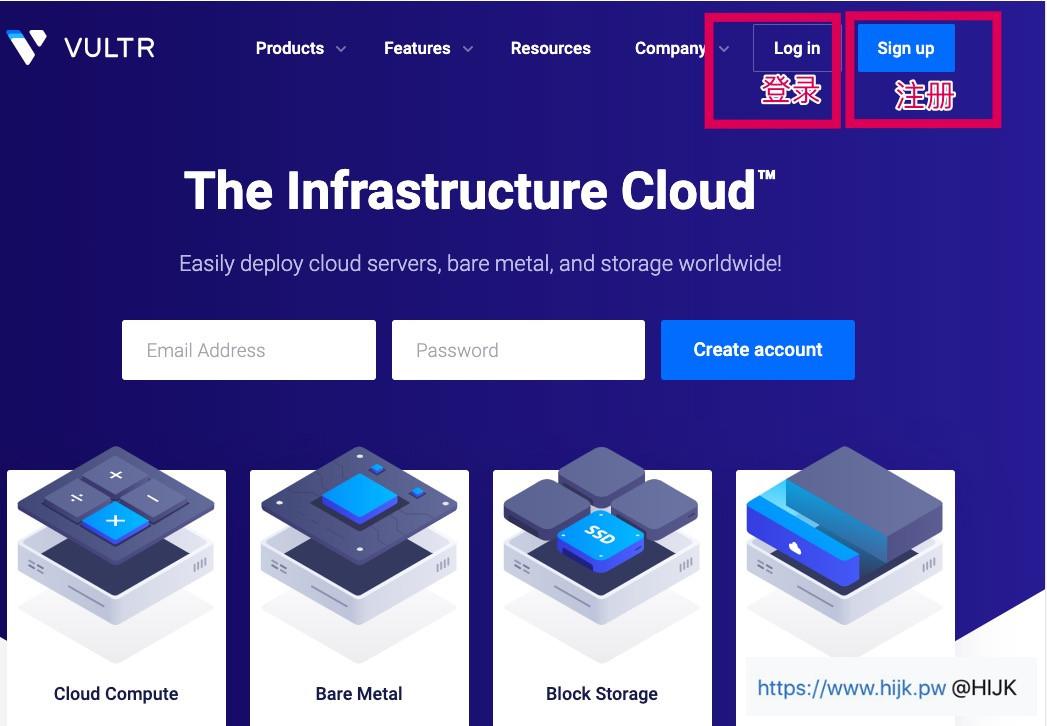The height and width of the screenshot is (726, 1047).
Task: Click into the Password field
Action: click(x=518, y=350)
